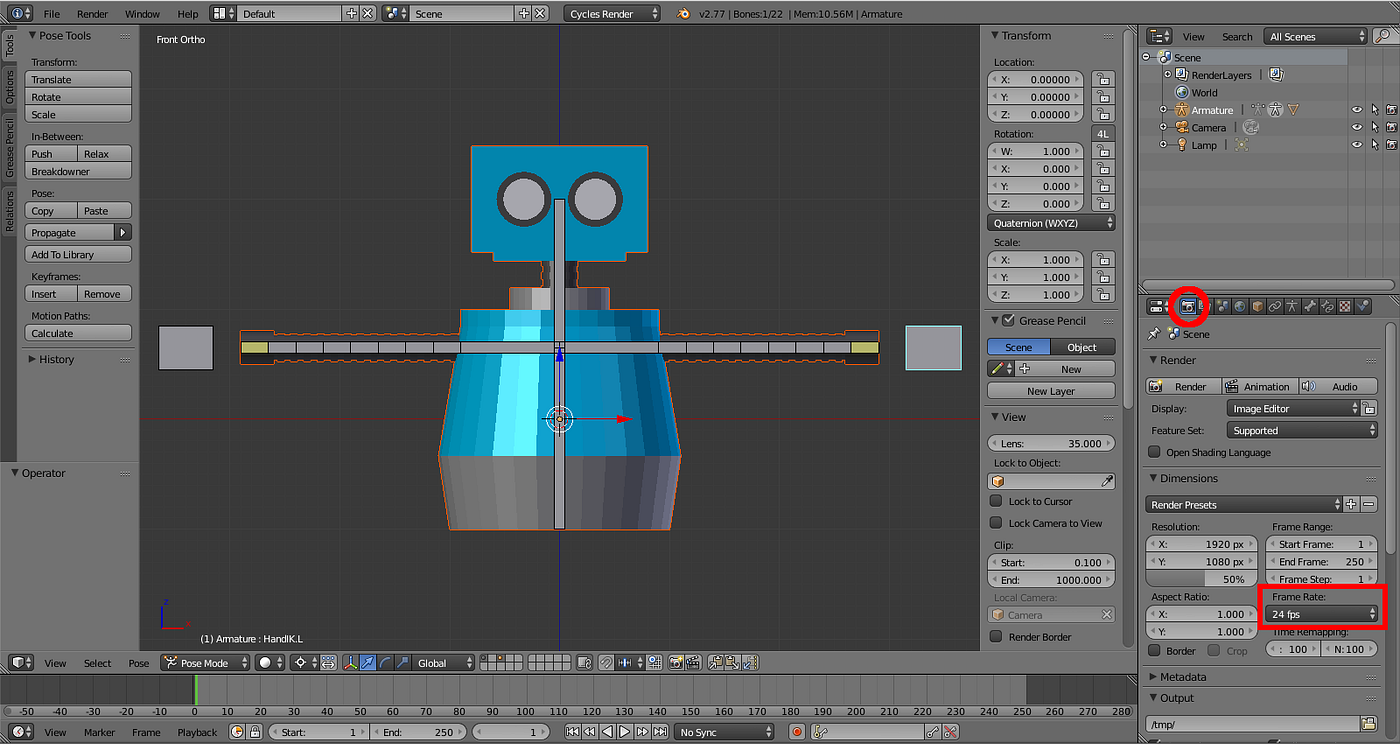Screen dimensions: 1400x744
Task: Open the Render properties camera icon
Action: click(1187, 306)
